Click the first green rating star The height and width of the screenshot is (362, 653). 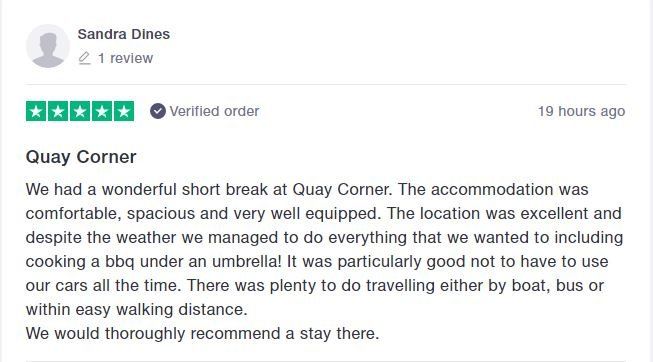click(x=36, y=111)
